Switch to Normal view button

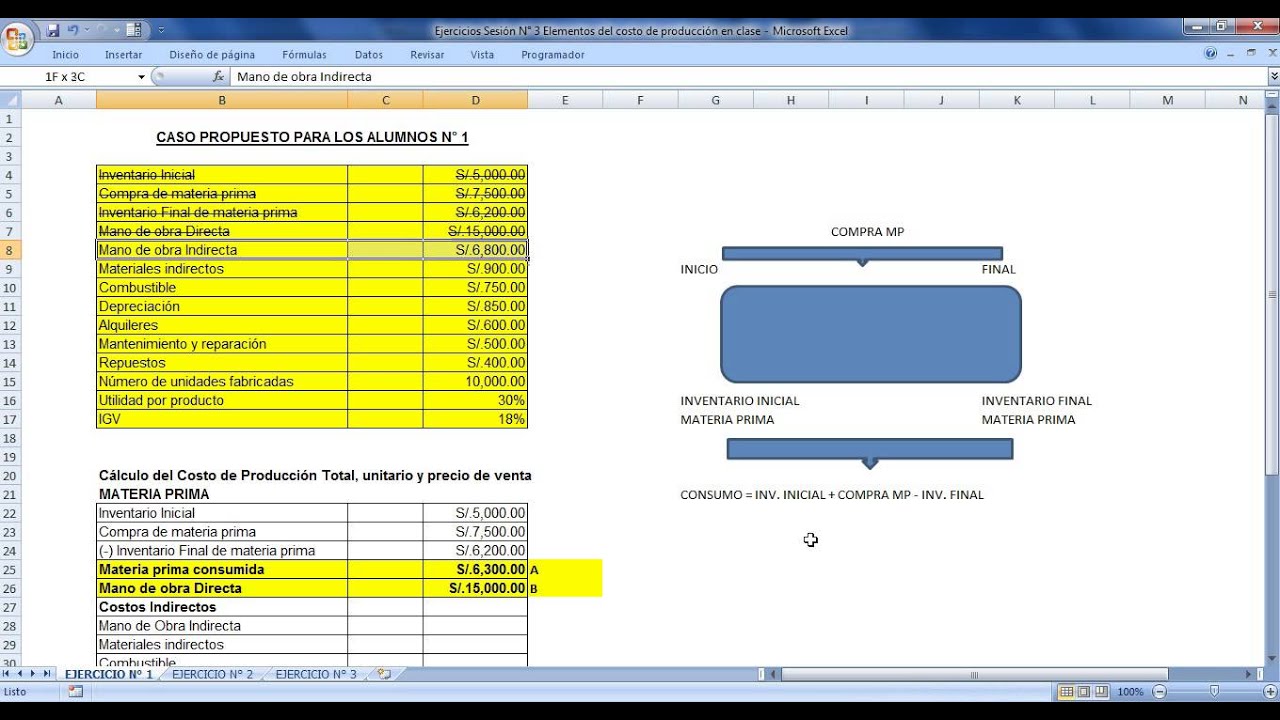tap(1067, 691)
